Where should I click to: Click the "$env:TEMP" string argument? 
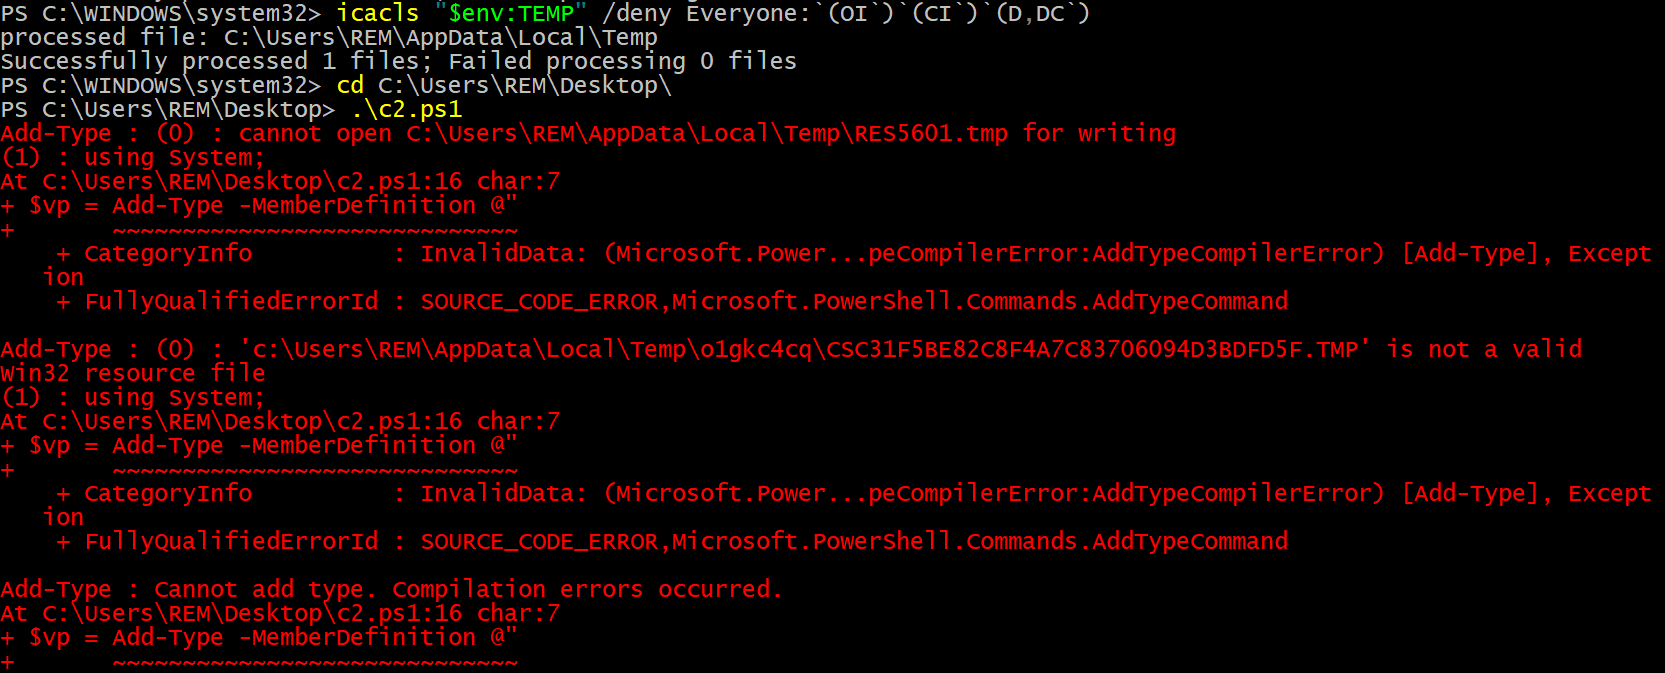click(x=510, y=13)
